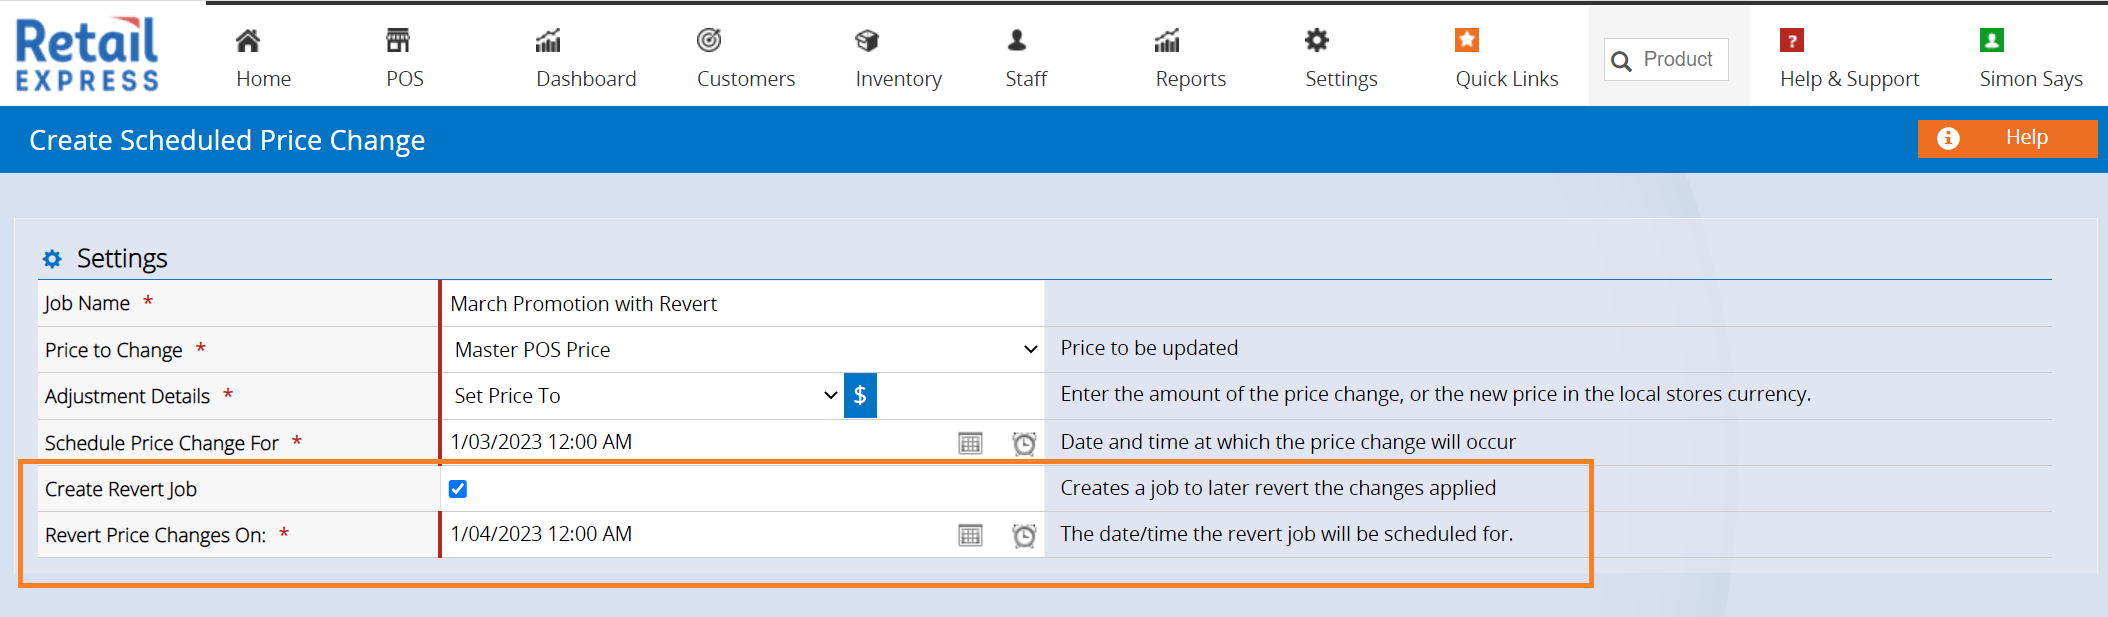Open calendar picker for Revert Price Changes On
This screenshot has width=2108, height=617.
tap(970, 535)
